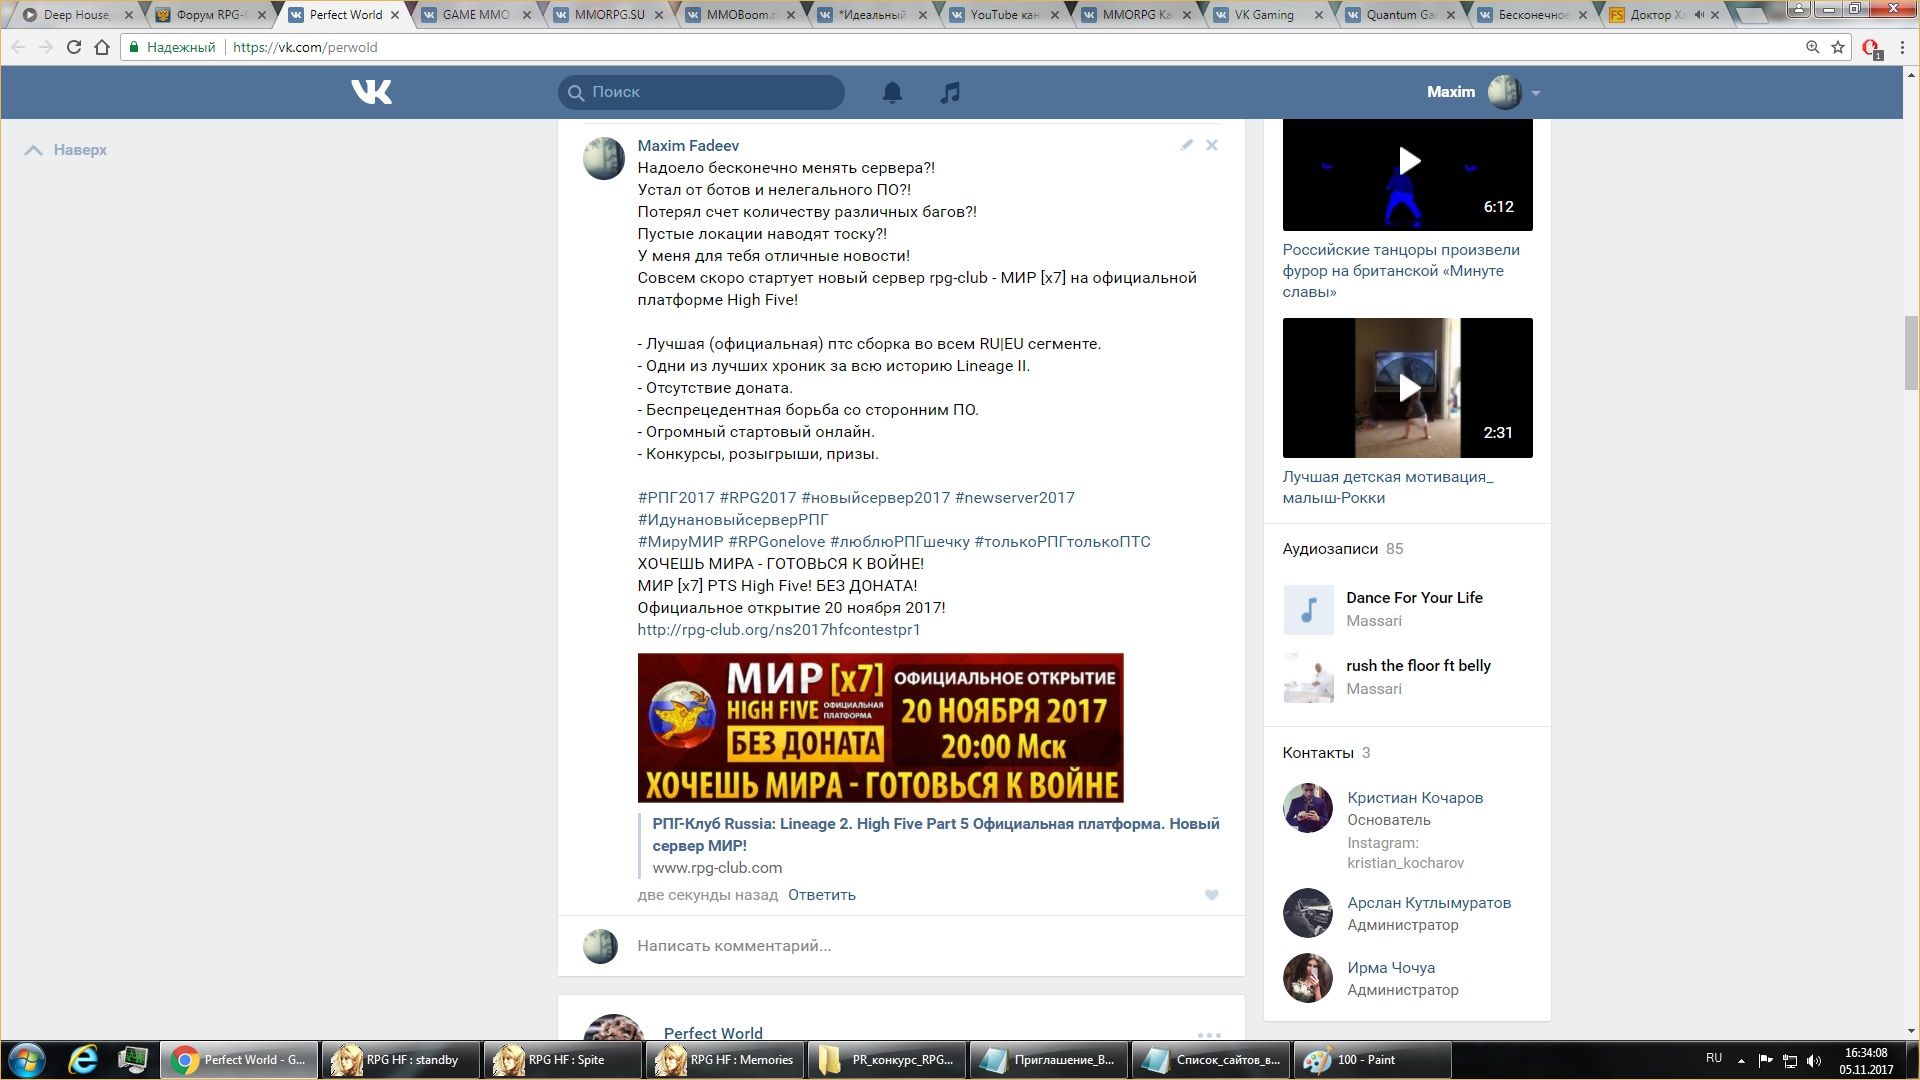The image size is (1920, 1080).
Task: Go to Chrome home button
Action: (x=102, y=47)
